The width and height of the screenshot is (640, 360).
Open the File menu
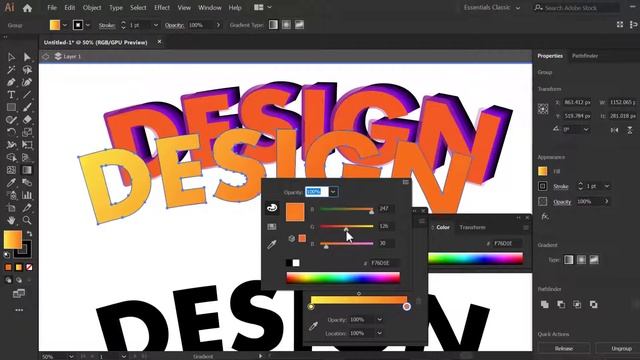pyautogui.click(x=52, y=7)
